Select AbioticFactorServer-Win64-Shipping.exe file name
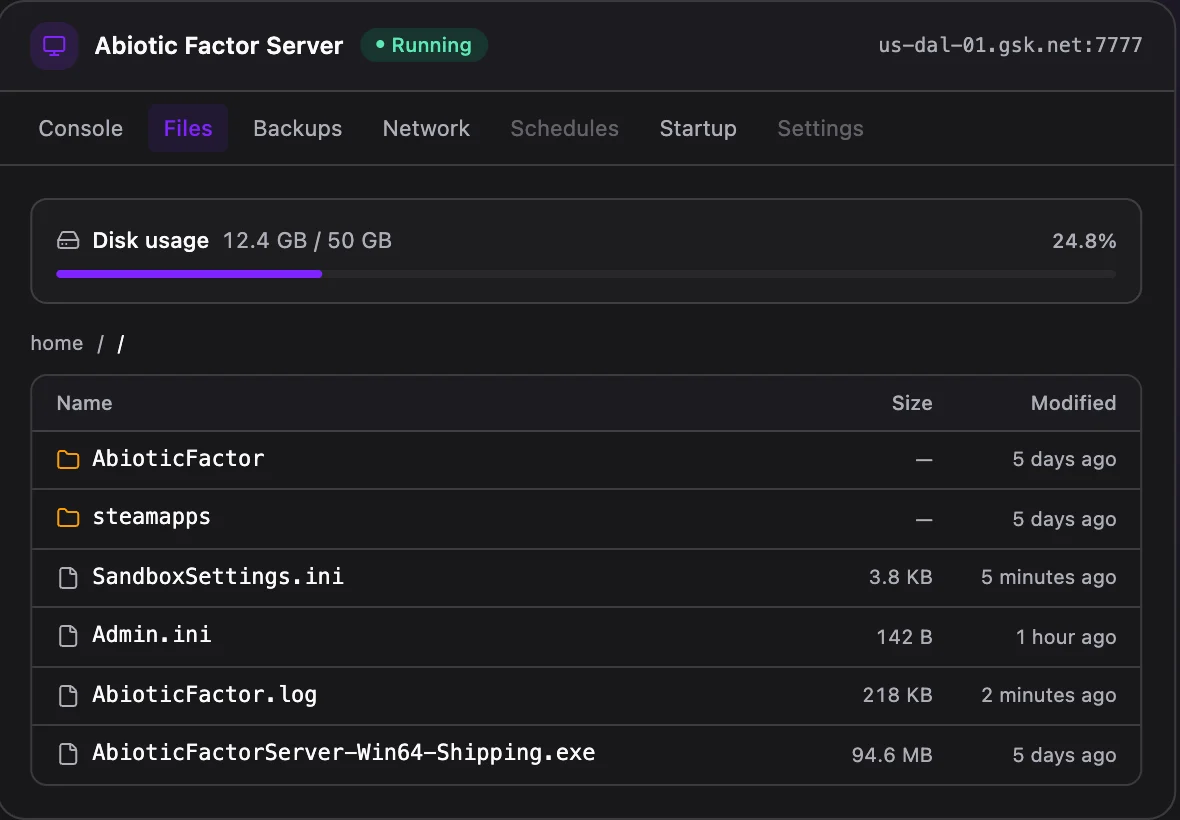This screenshot has height=820, width=1180. (x=343, y=753)
